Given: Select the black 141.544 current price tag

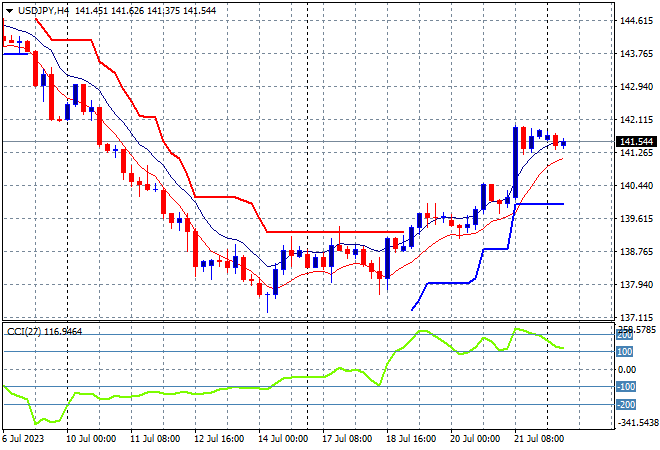Looking at the screenshot, I should 636,141.
